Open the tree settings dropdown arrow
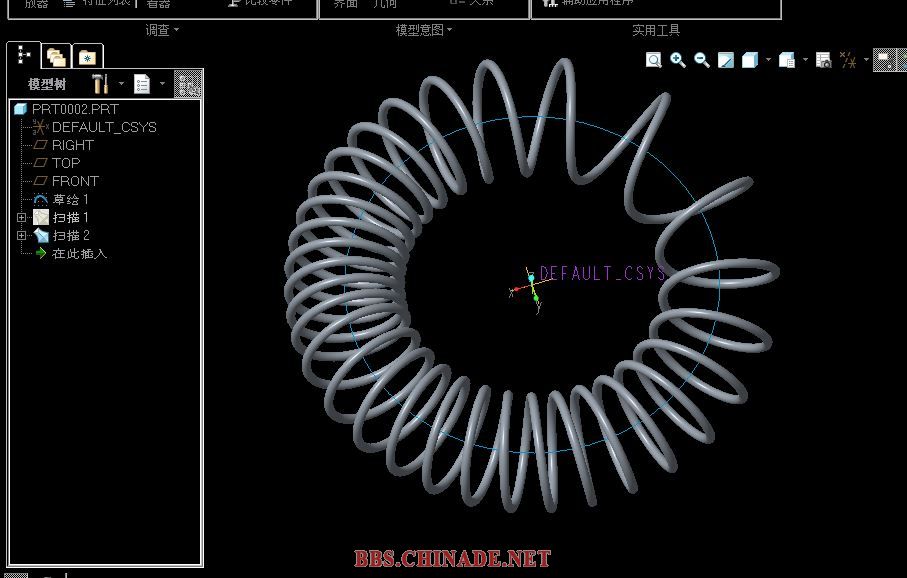This screenshot has width=907, height=578. click(x=121, y=84)
